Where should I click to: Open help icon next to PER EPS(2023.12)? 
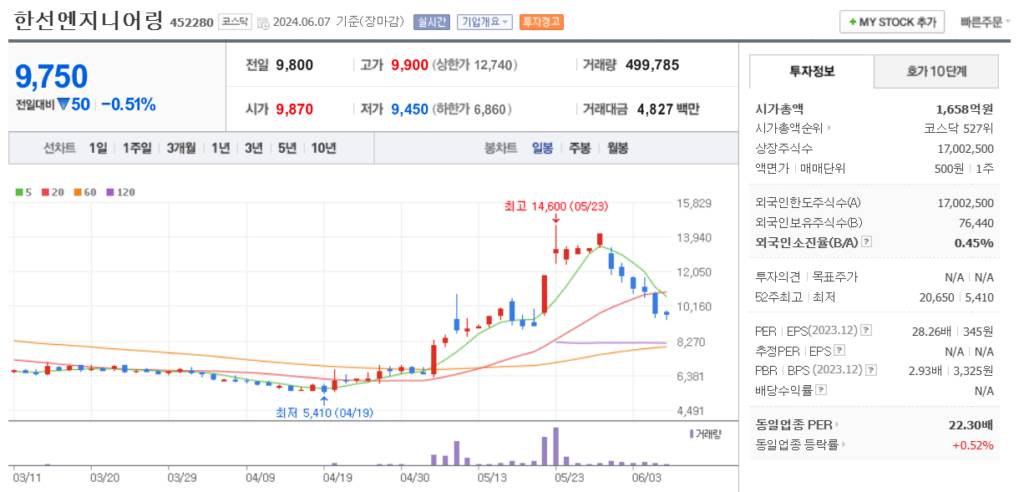click(865, 331)
